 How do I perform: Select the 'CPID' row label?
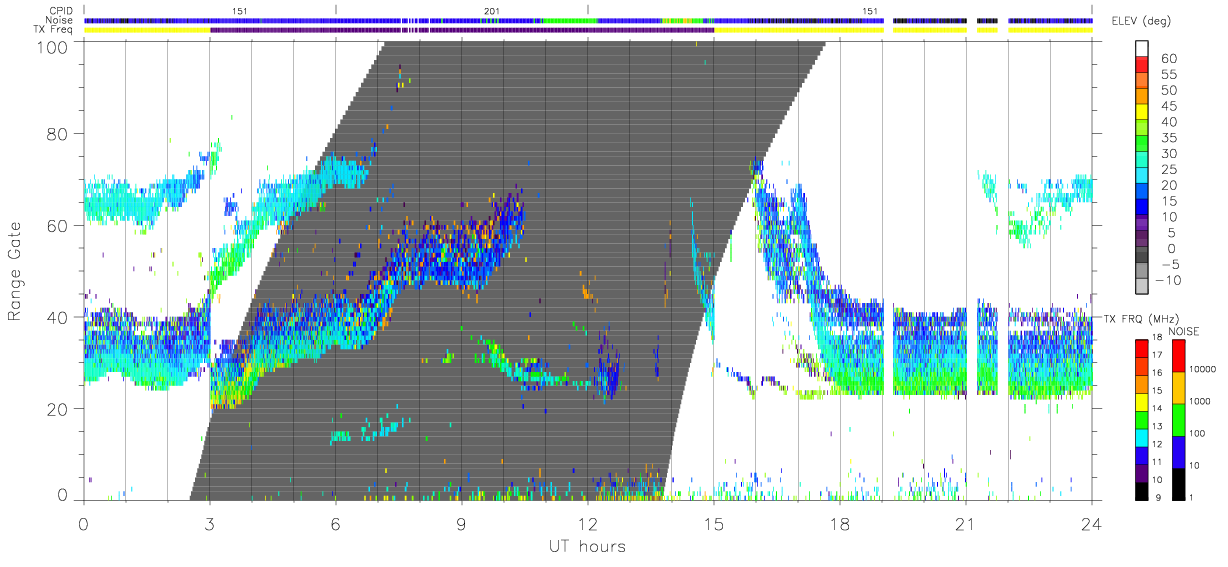tap(60, 11)
